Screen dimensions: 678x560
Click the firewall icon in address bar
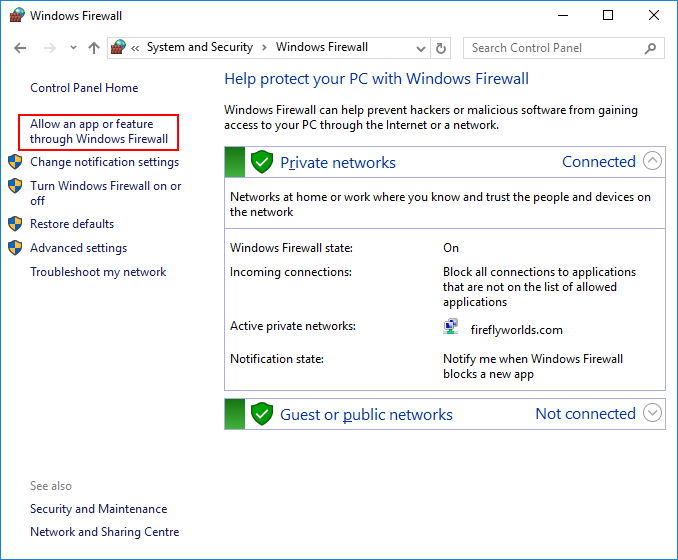point(118,47)
